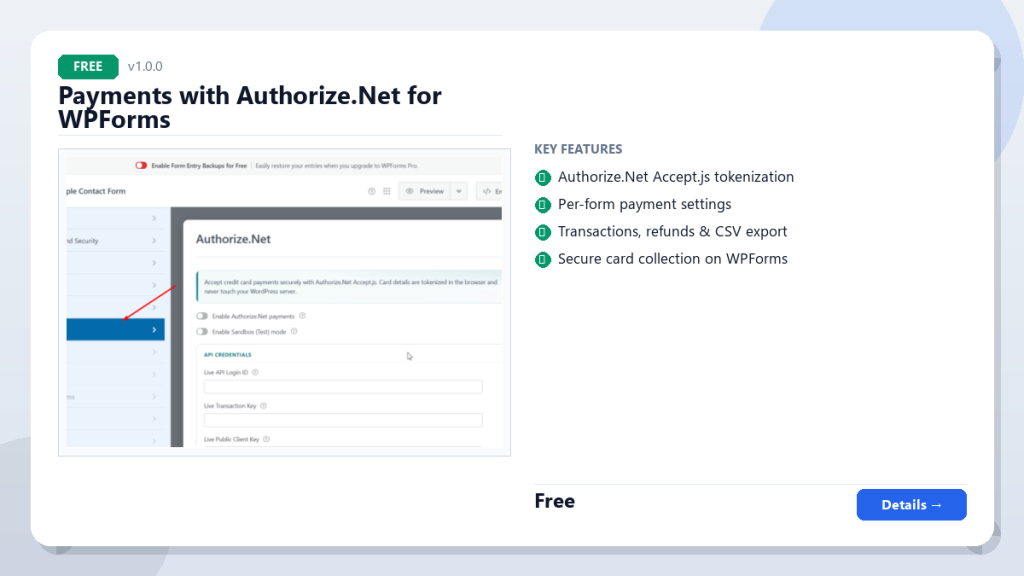Click the version label v1.0.0
This screenshot has height=576, width=1024.
point(145,67)
